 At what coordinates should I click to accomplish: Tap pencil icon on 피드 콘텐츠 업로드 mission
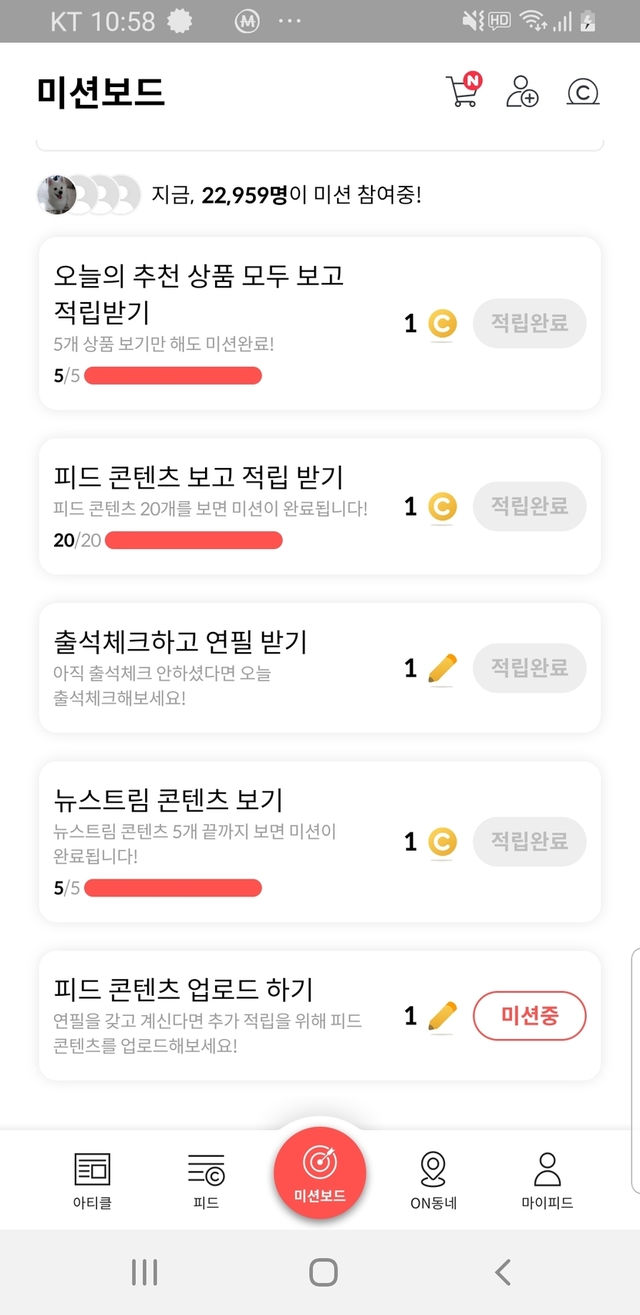point(441,1016)
